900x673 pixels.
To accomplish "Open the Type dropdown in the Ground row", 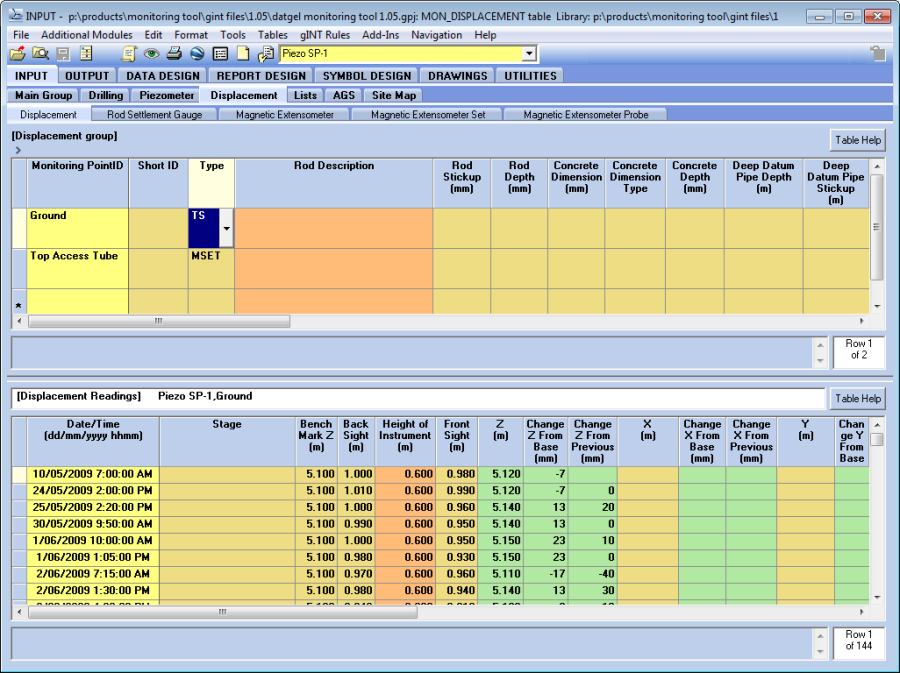I will tap(226, 229).
